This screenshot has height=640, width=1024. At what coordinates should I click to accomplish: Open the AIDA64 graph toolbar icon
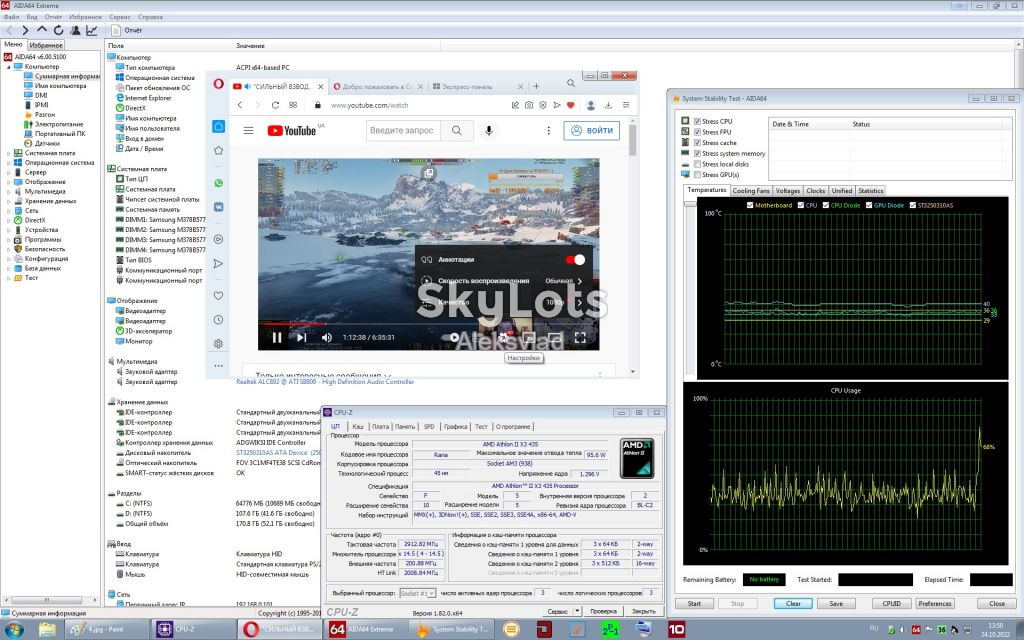point(91,30)
